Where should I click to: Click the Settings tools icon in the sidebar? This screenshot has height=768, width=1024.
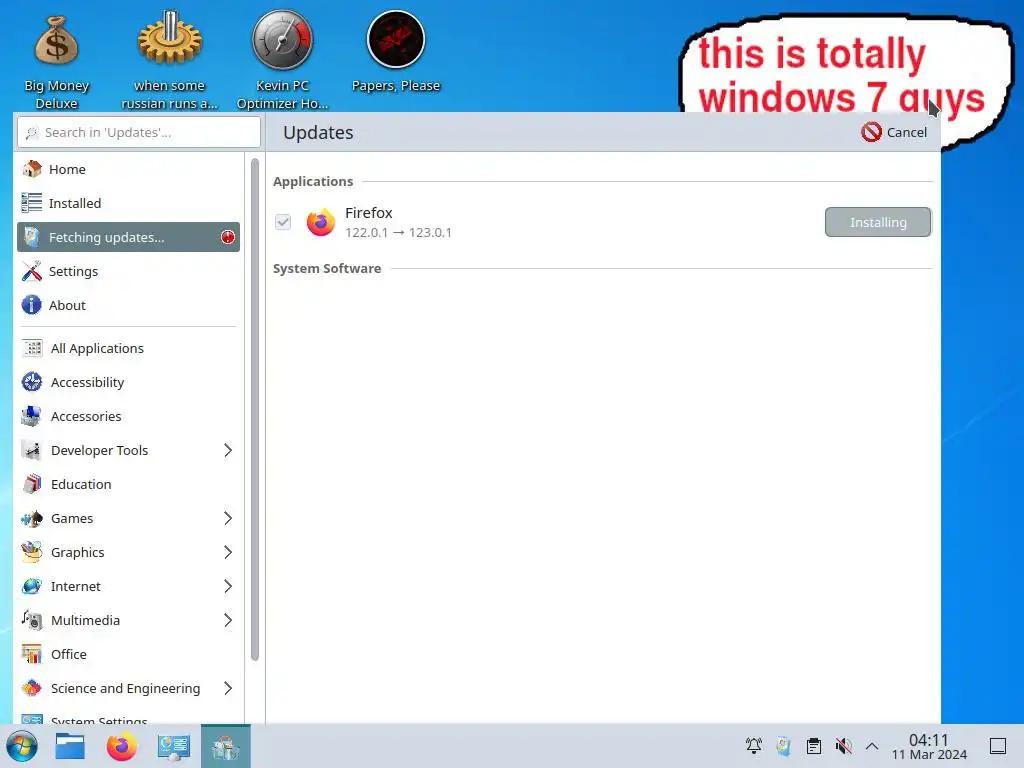click(x=31, y=271)
